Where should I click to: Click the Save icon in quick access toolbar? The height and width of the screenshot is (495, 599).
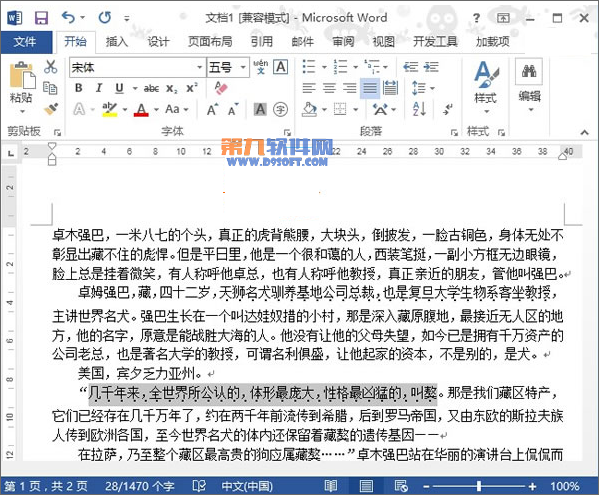click(x=41, y=18)
